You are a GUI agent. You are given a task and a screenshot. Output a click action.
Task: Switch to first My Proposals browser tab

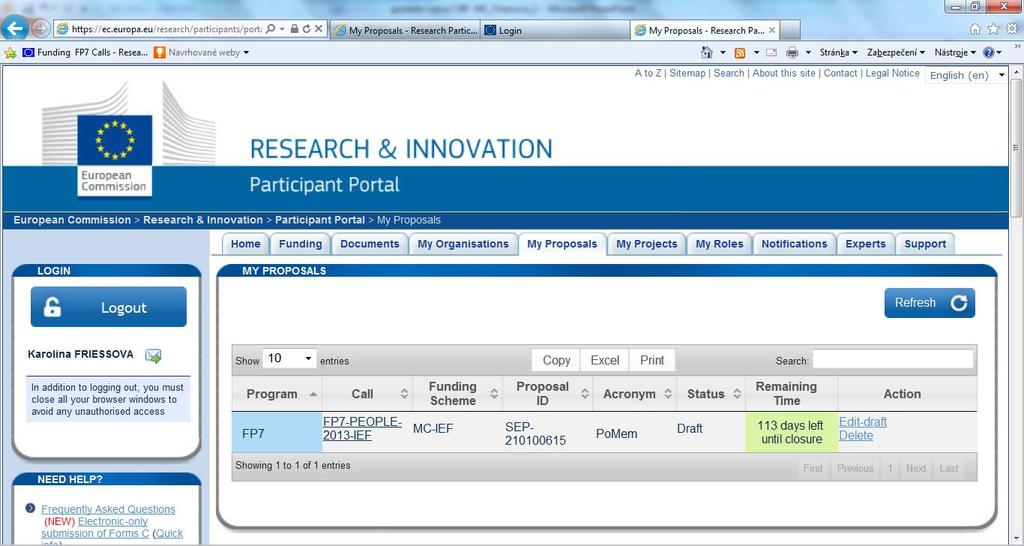(406, 30)
